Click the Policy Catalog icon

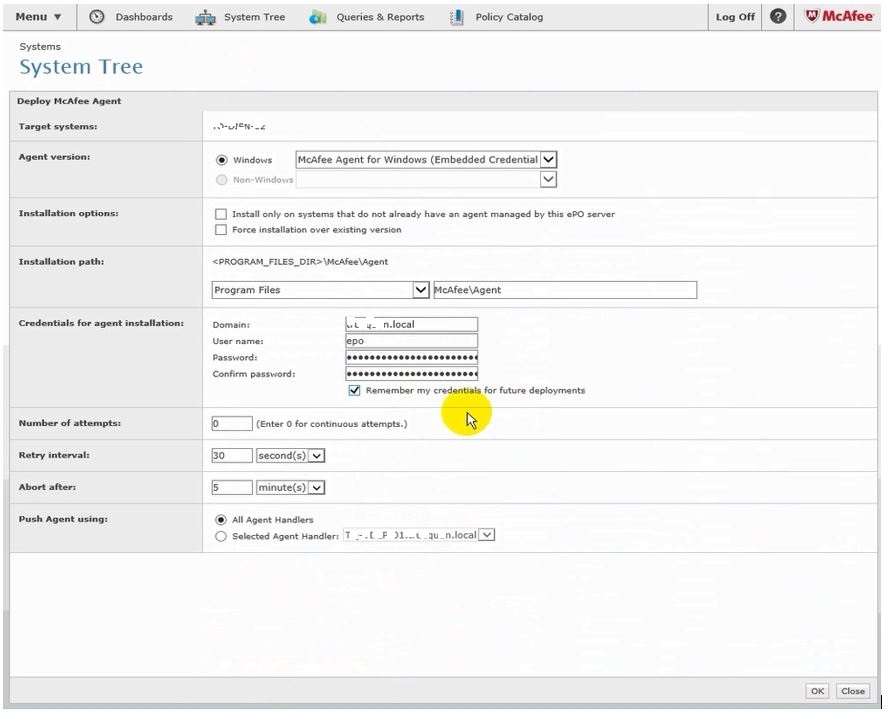(457, 17)
